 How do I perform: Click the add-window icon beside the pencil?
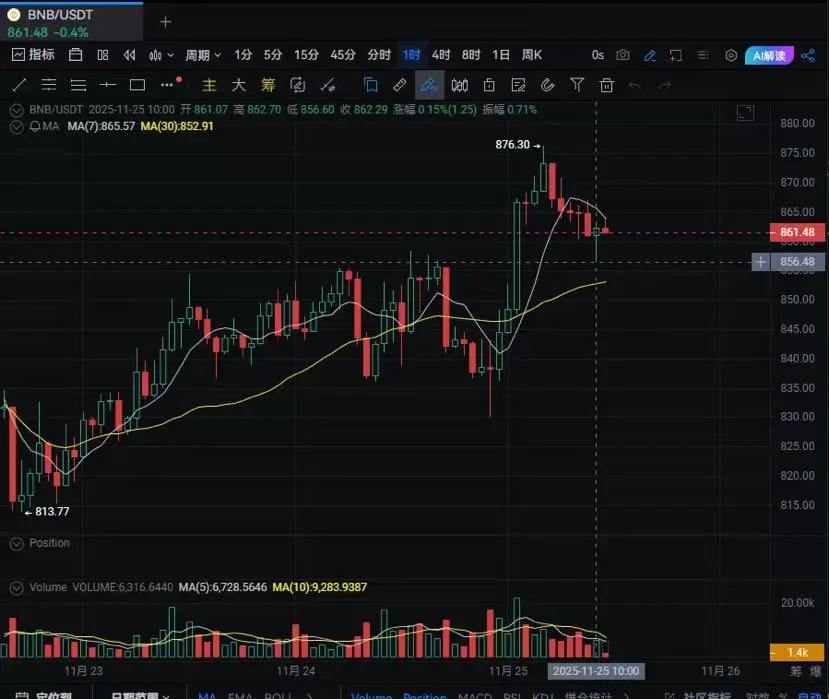(x=676, y=56)
